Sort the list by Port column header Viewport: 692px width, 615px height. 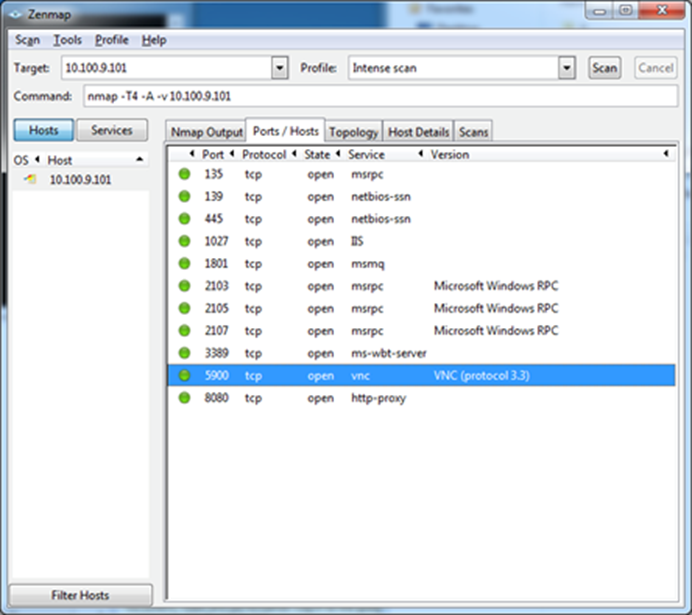click(213, 154)
